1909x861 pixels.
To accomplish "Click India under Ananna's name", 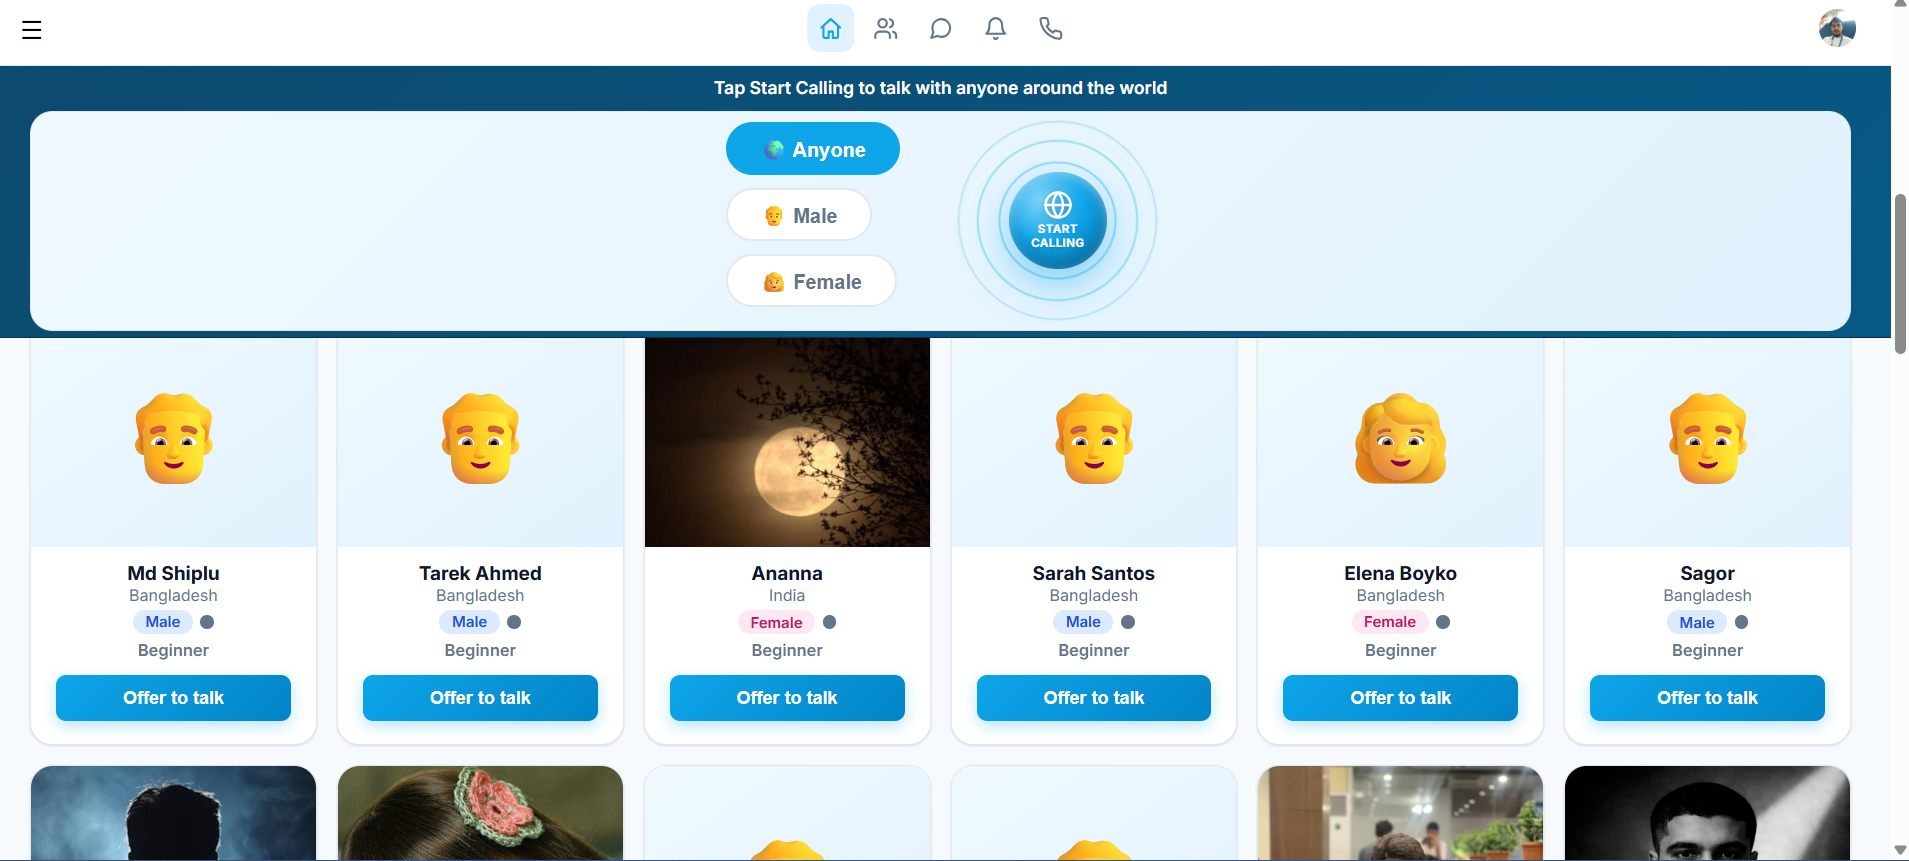I will [x=787, y=596].
